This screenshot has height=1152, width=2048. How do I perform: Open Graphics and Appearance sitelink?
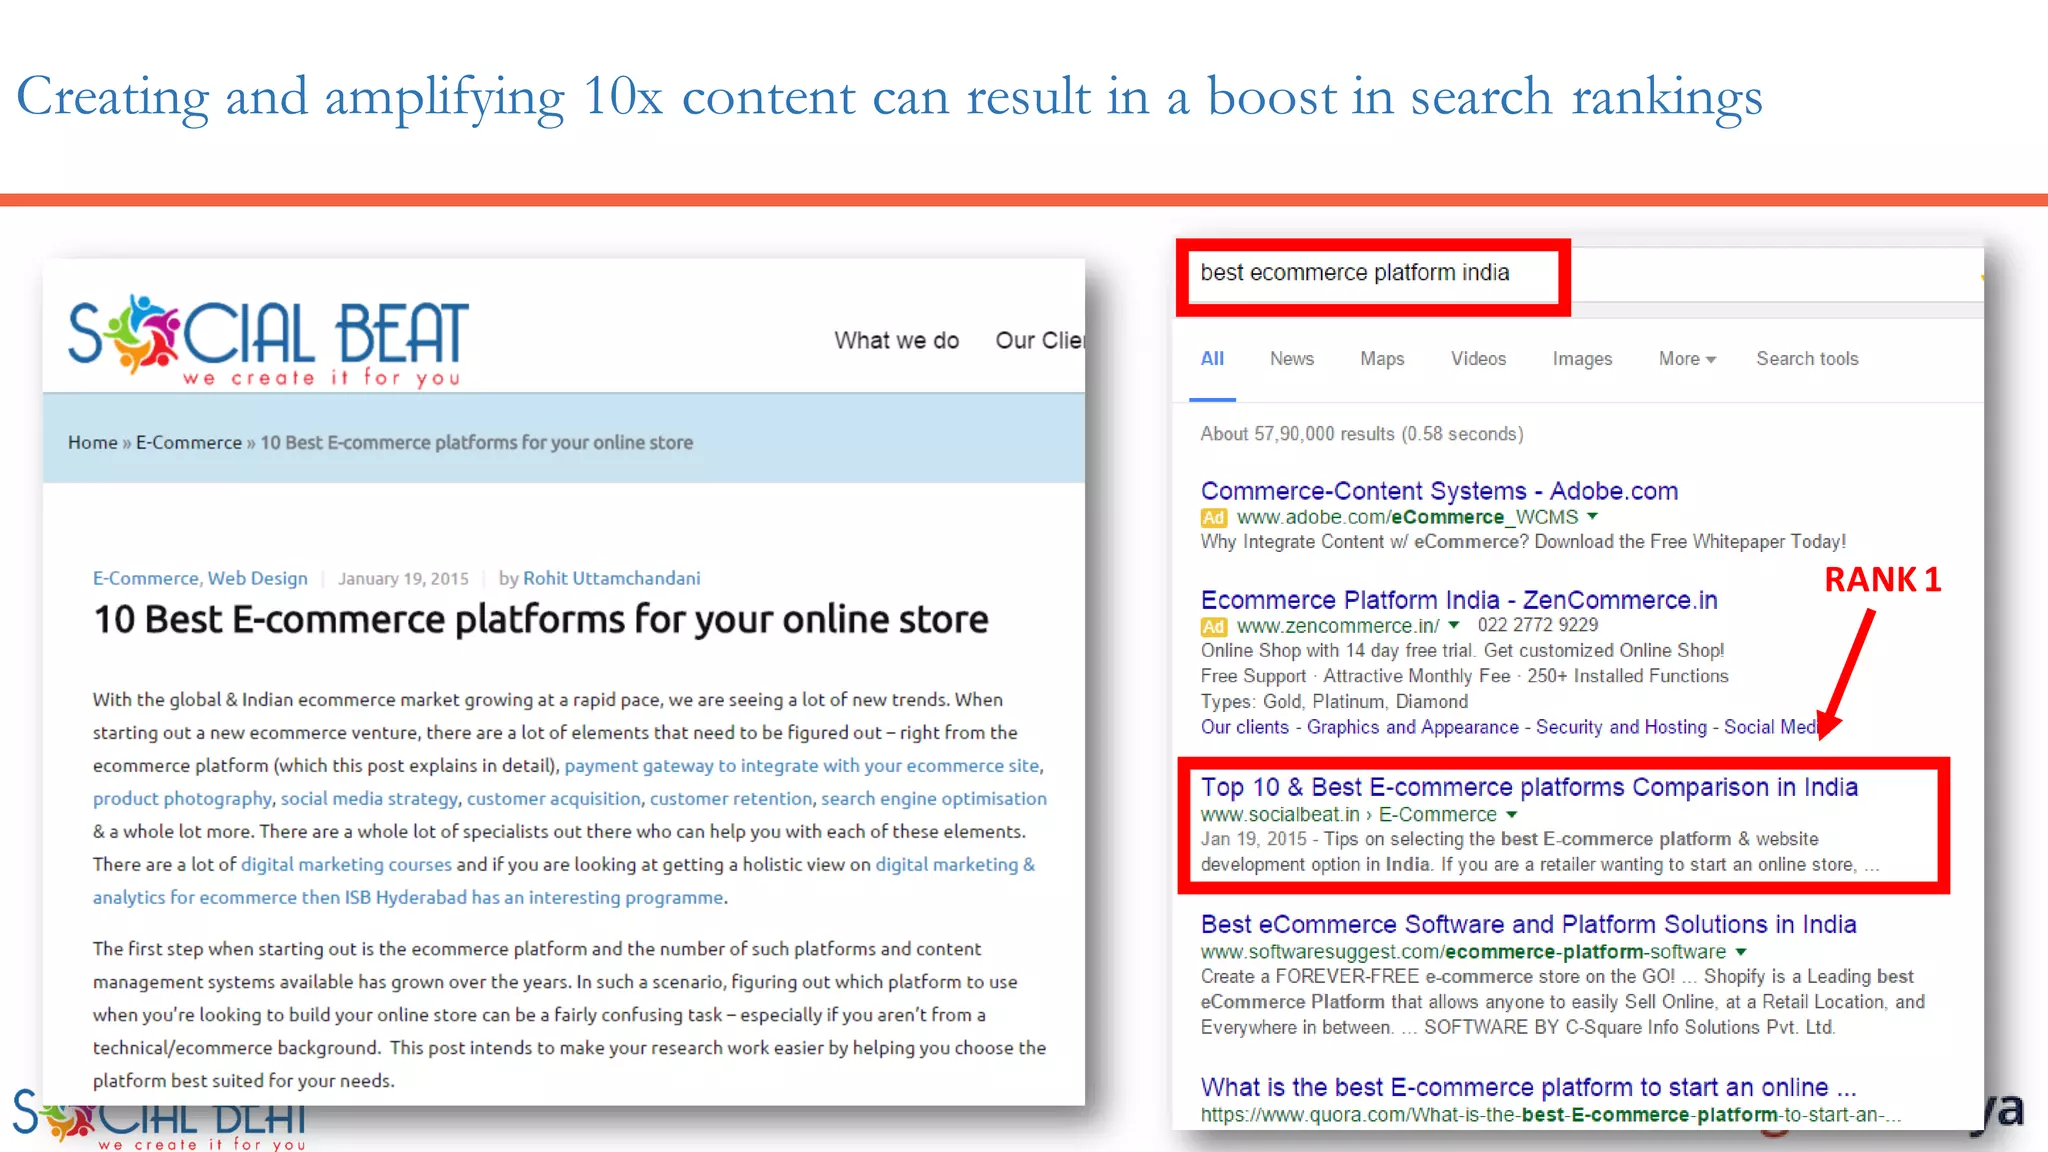(x=1412, y=727)
